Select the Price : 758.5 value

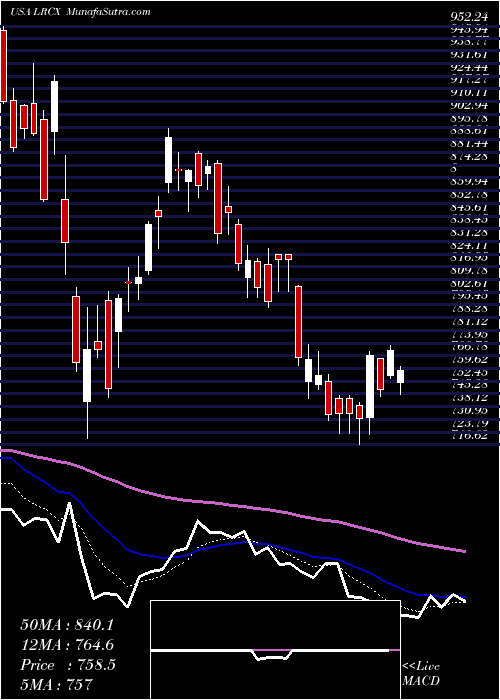click(x=68, y=665)
